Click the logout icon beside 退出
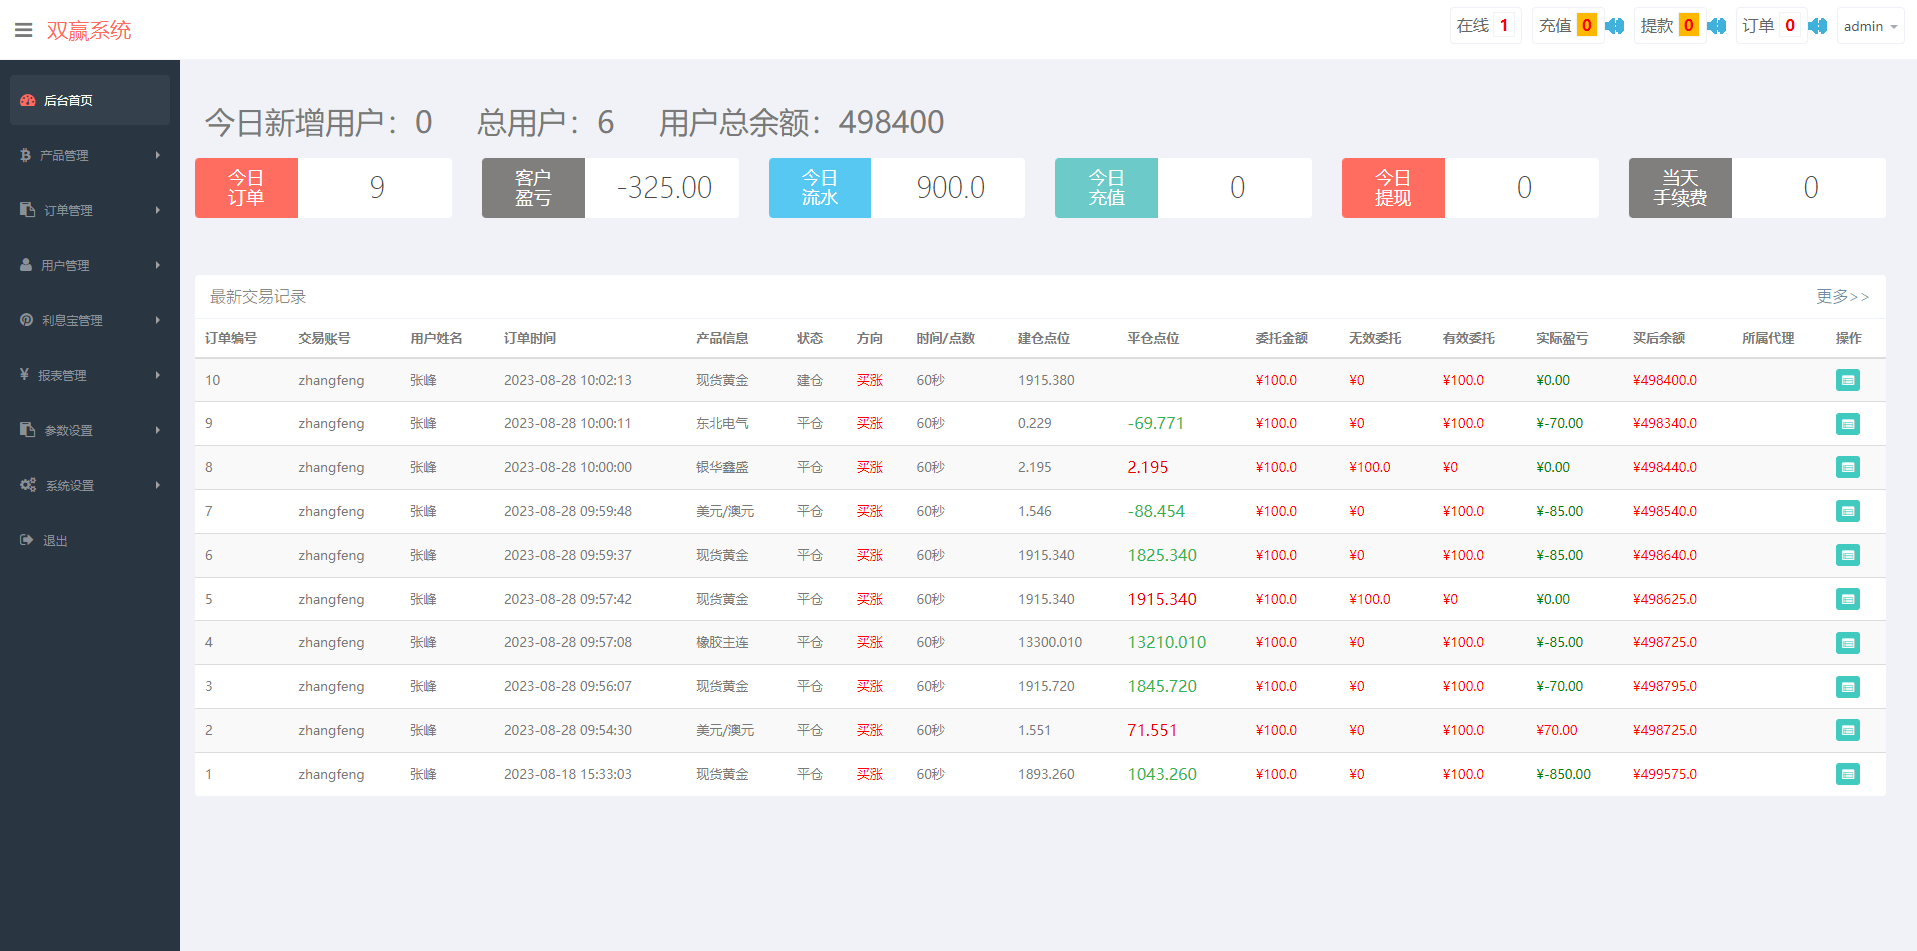The width and height of the screenshot is (1917, 951). [24, 540]
